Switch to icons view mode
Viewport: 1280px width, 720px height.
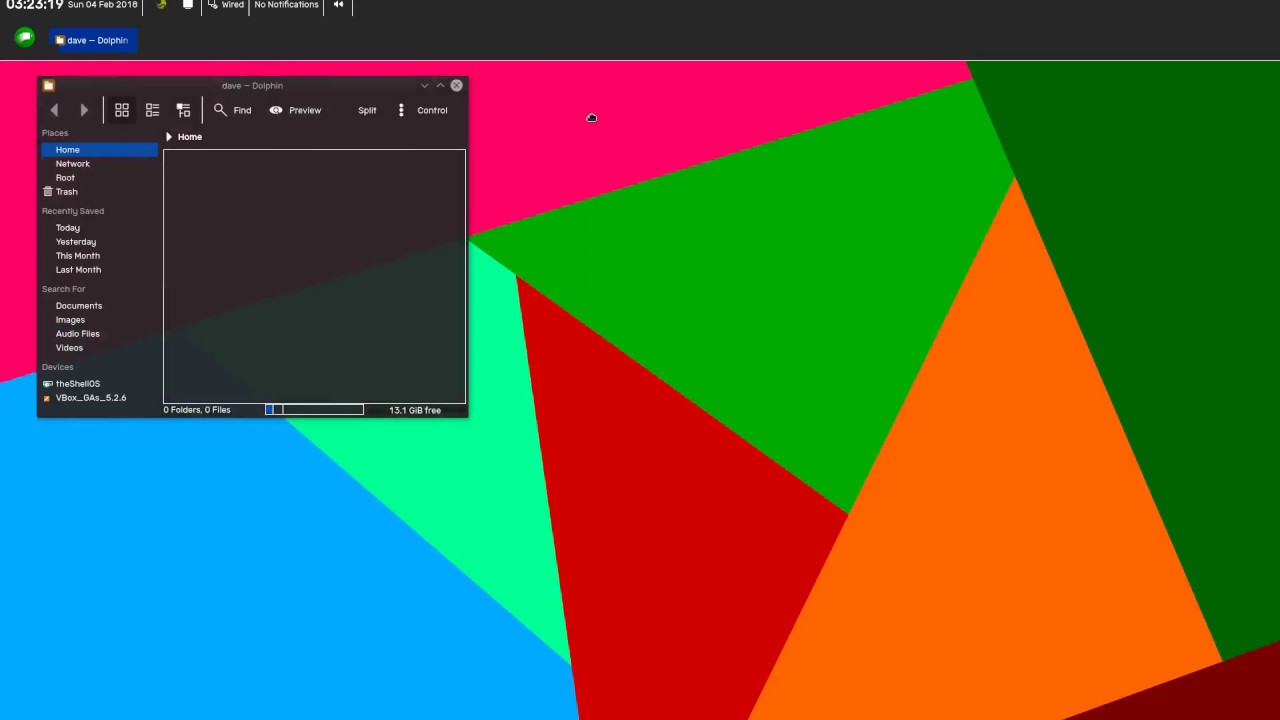tap(121, 110)
